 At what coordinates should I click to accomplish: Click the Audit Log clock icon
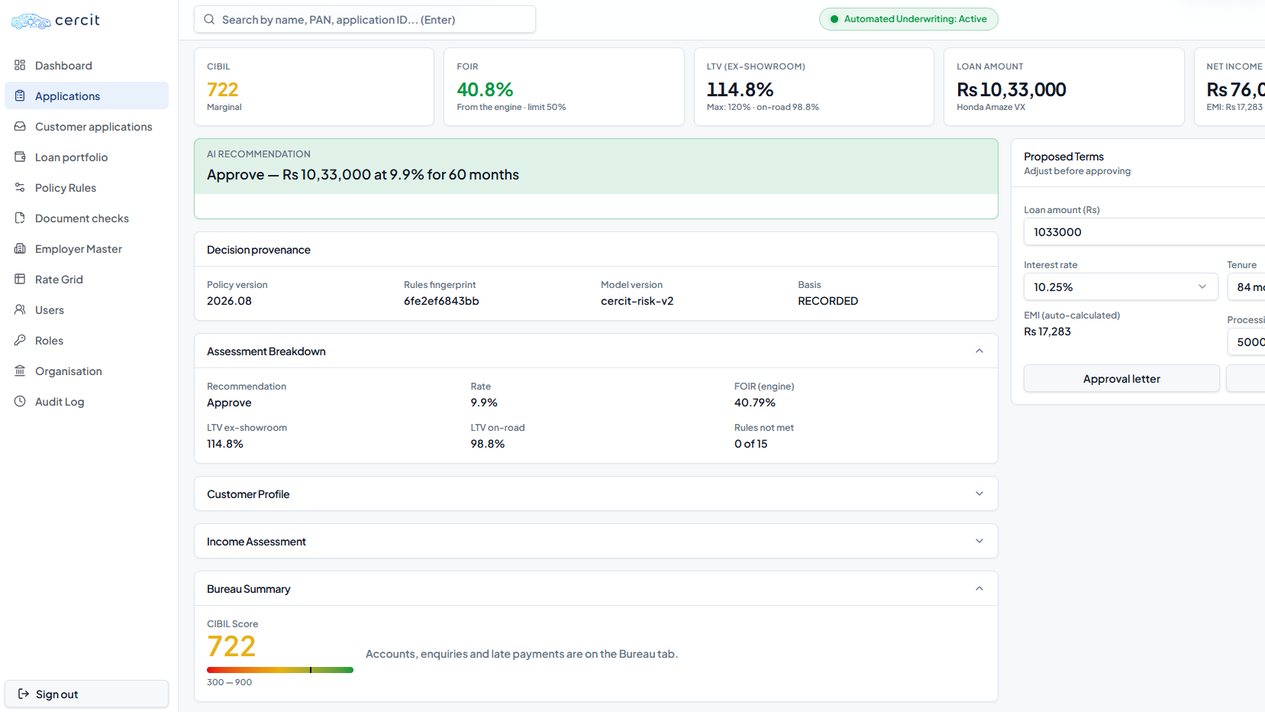tap(20, 402)
